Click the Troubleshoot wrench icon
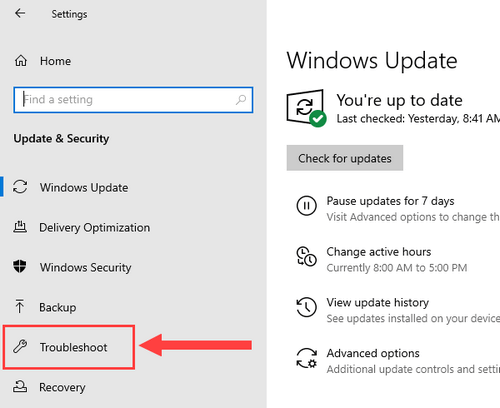 coord(20,347)
